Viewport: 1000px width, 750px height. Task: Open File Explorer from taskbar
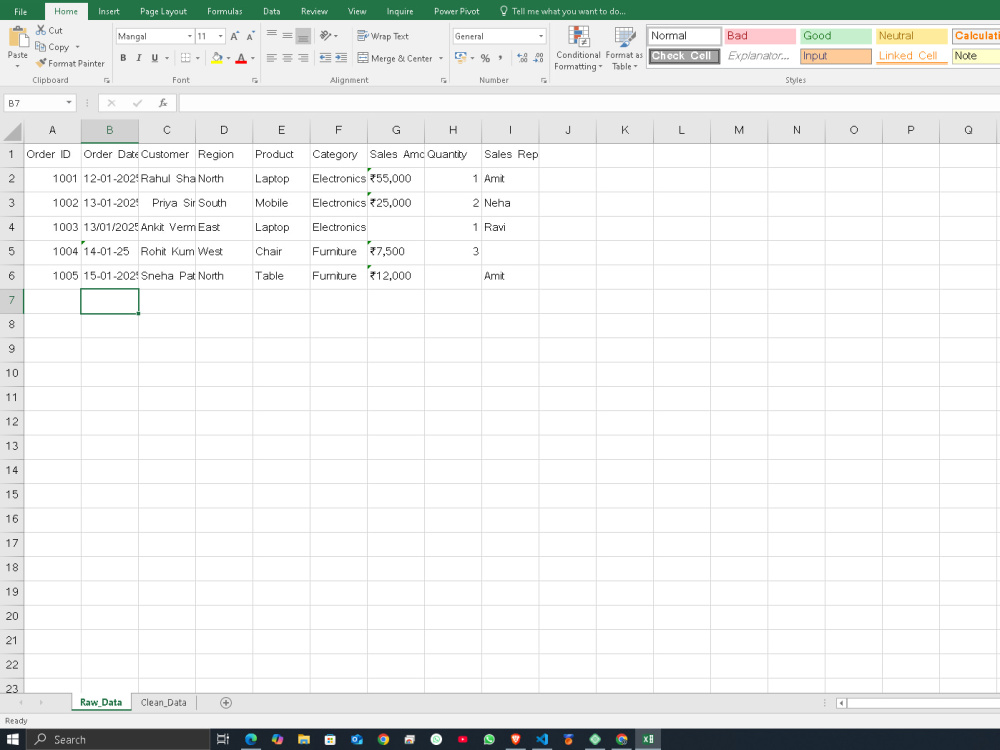coord(304,739)
